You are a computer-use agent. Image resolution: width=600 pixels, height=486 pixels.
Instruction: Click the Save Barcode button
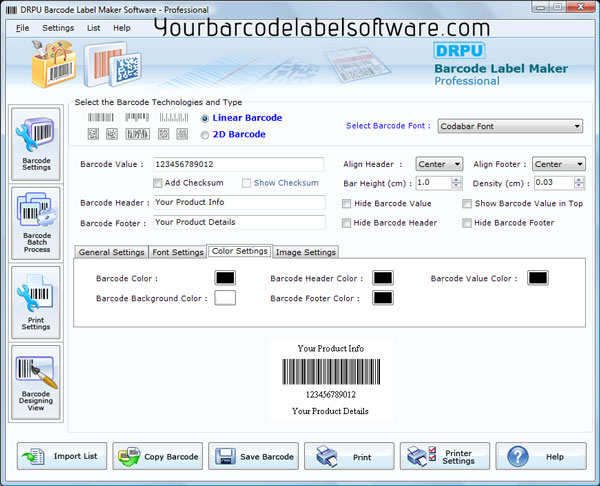click(253, 456)
